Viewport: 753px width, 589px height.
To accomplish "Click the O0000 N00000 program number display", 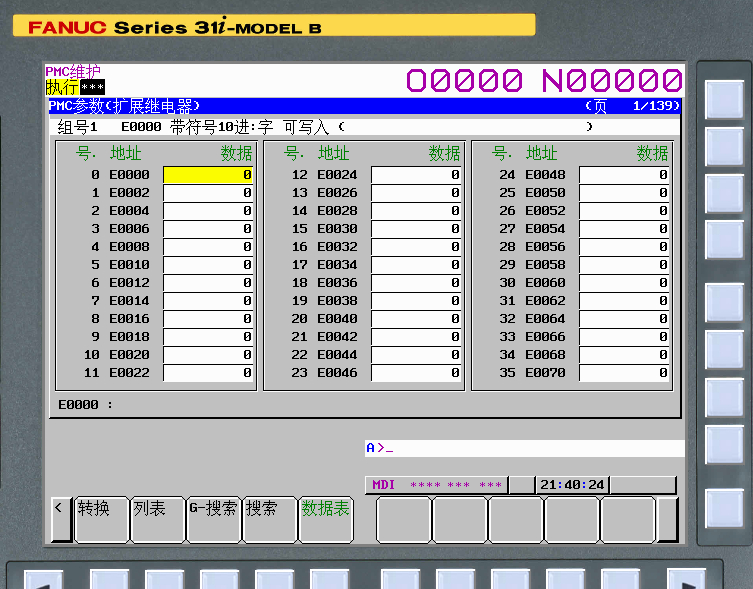I will [544, 80].
